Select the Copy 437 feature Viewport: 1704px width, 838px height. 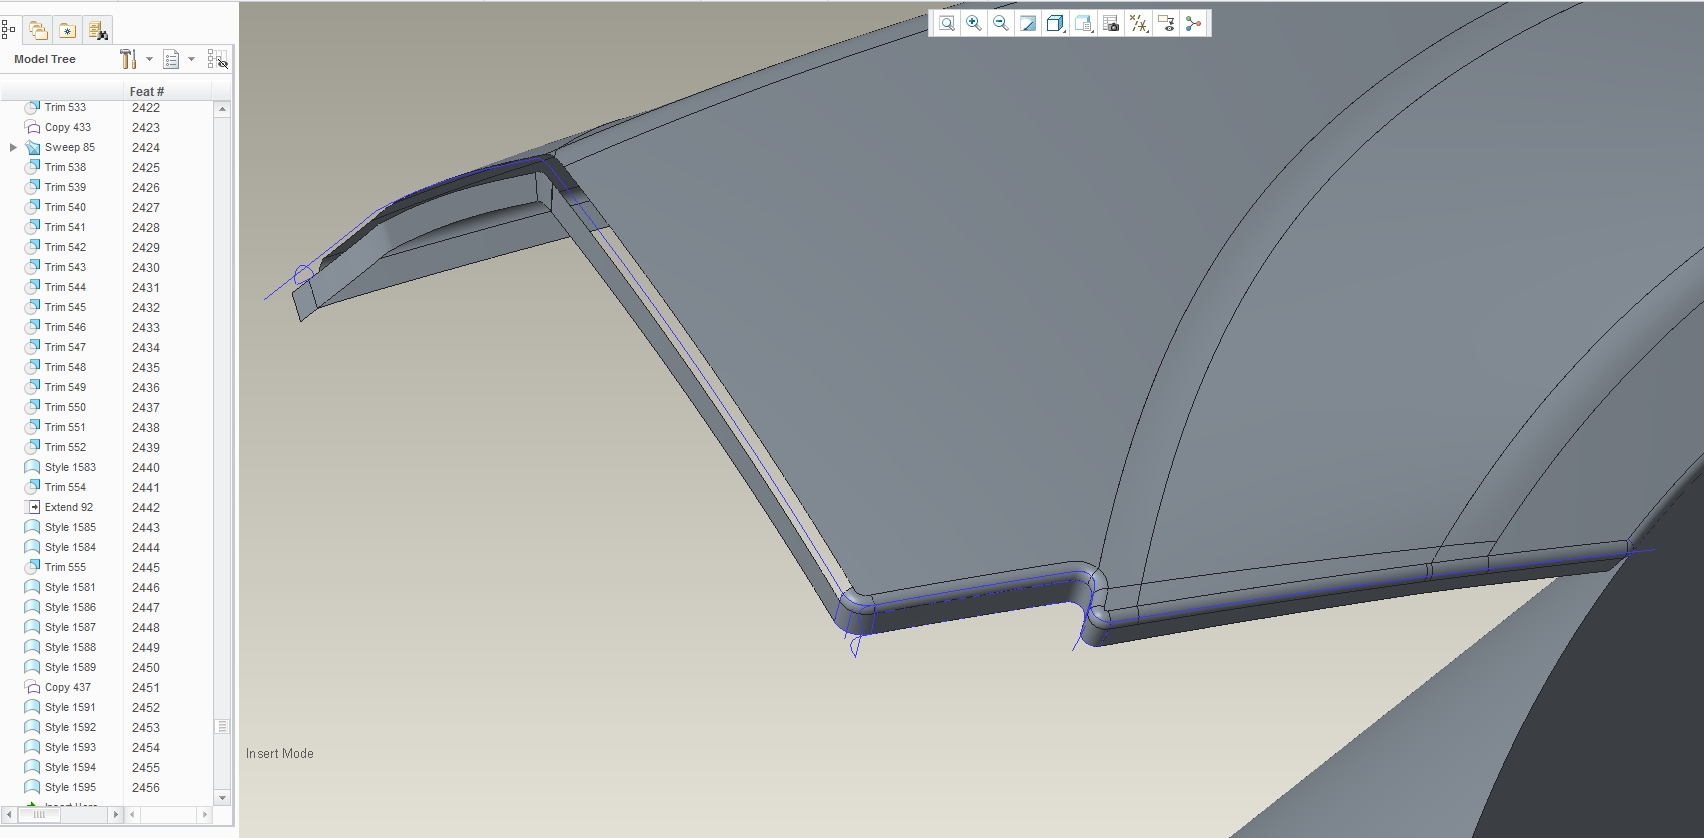point(68,687)
